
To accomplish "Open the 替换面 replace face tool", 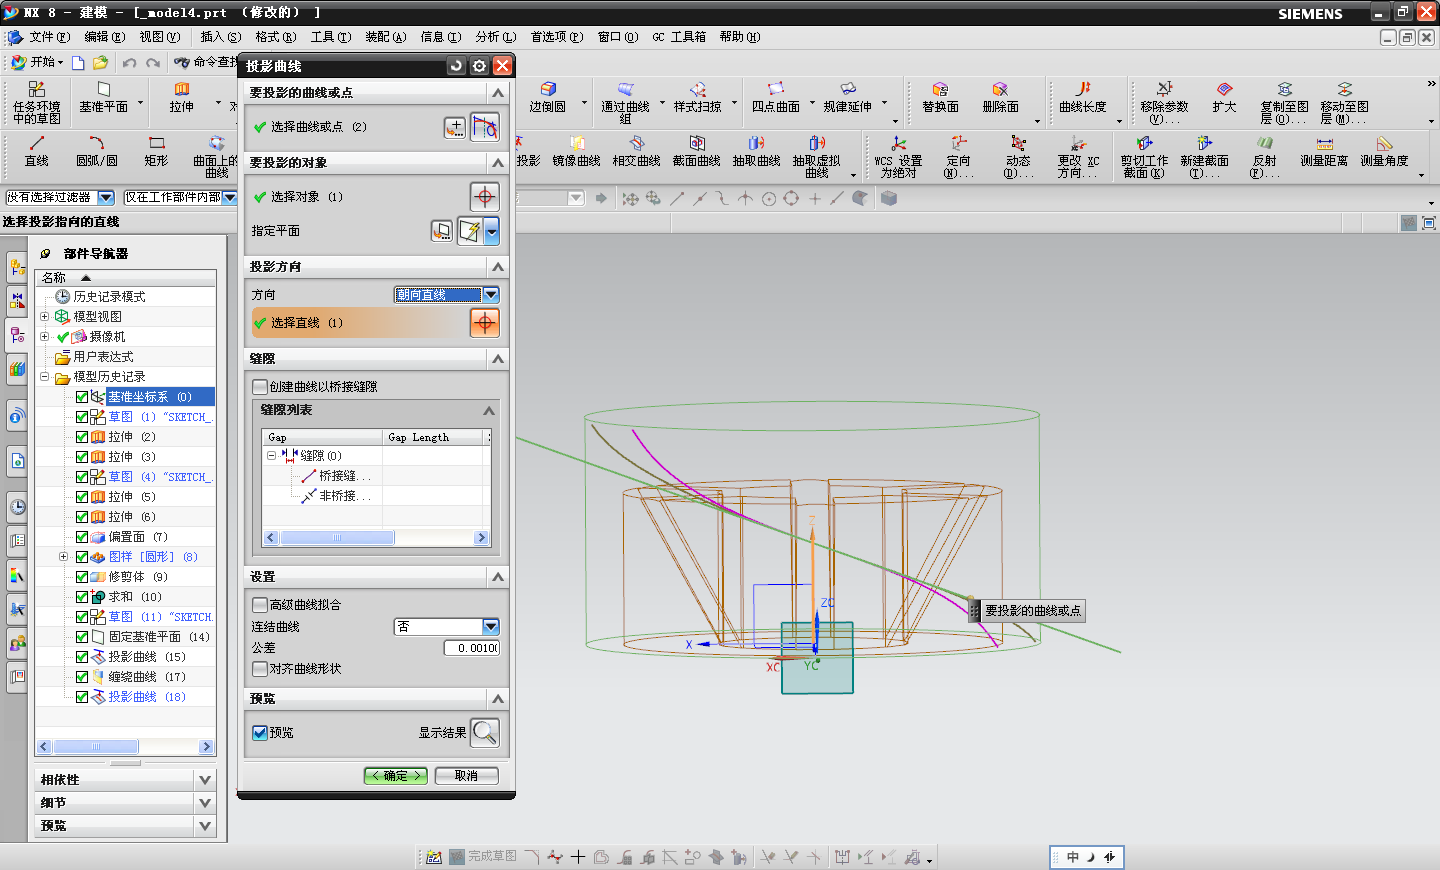I will pos(940,98).
